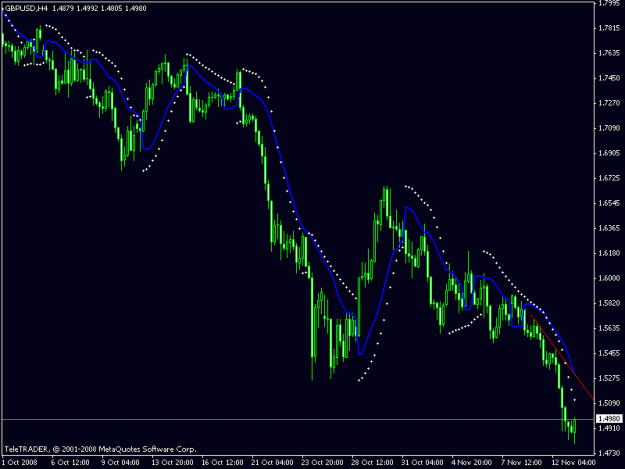625x469 pixels.
Task: Click price scale value 1.5090
Action: (x=609, y=403)
